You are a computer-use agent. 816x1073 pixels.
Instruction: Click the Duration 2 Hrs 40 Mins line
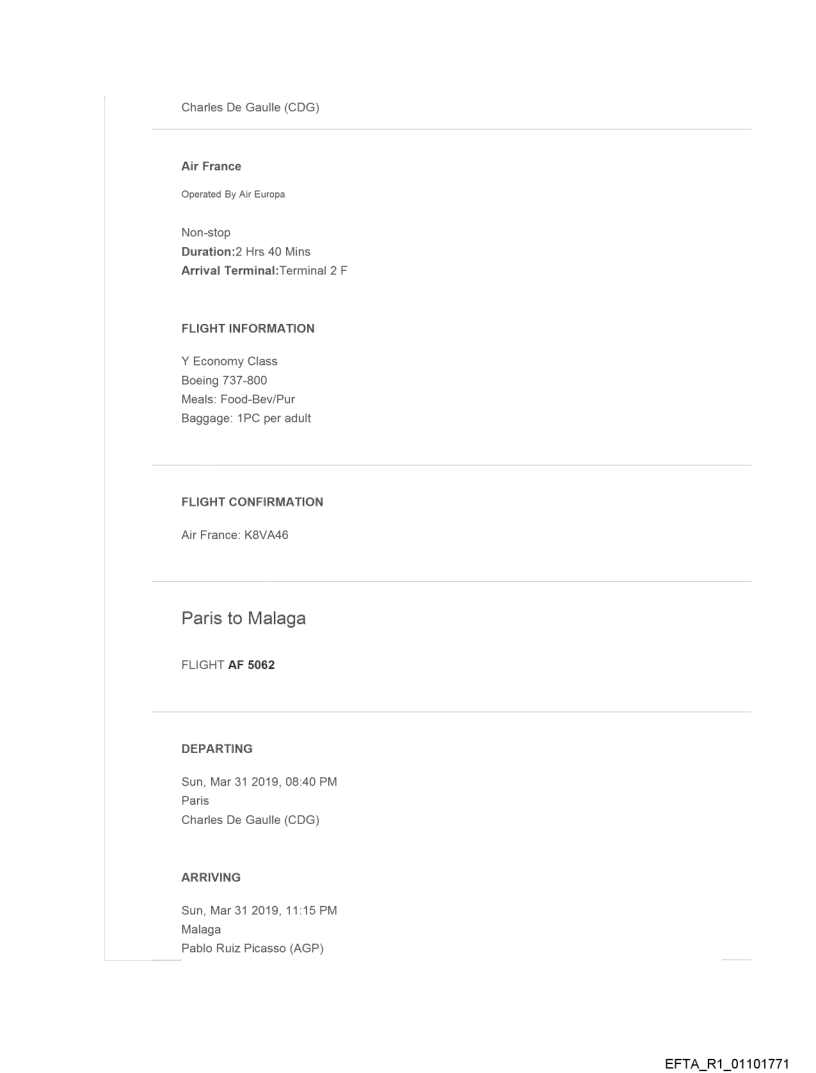tap(246, 251)
